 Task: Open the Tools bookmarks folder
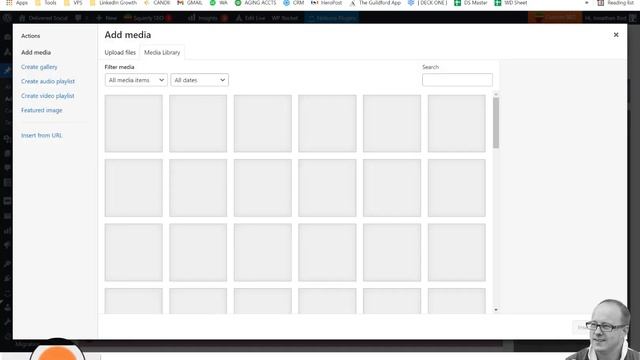(46, 3)
